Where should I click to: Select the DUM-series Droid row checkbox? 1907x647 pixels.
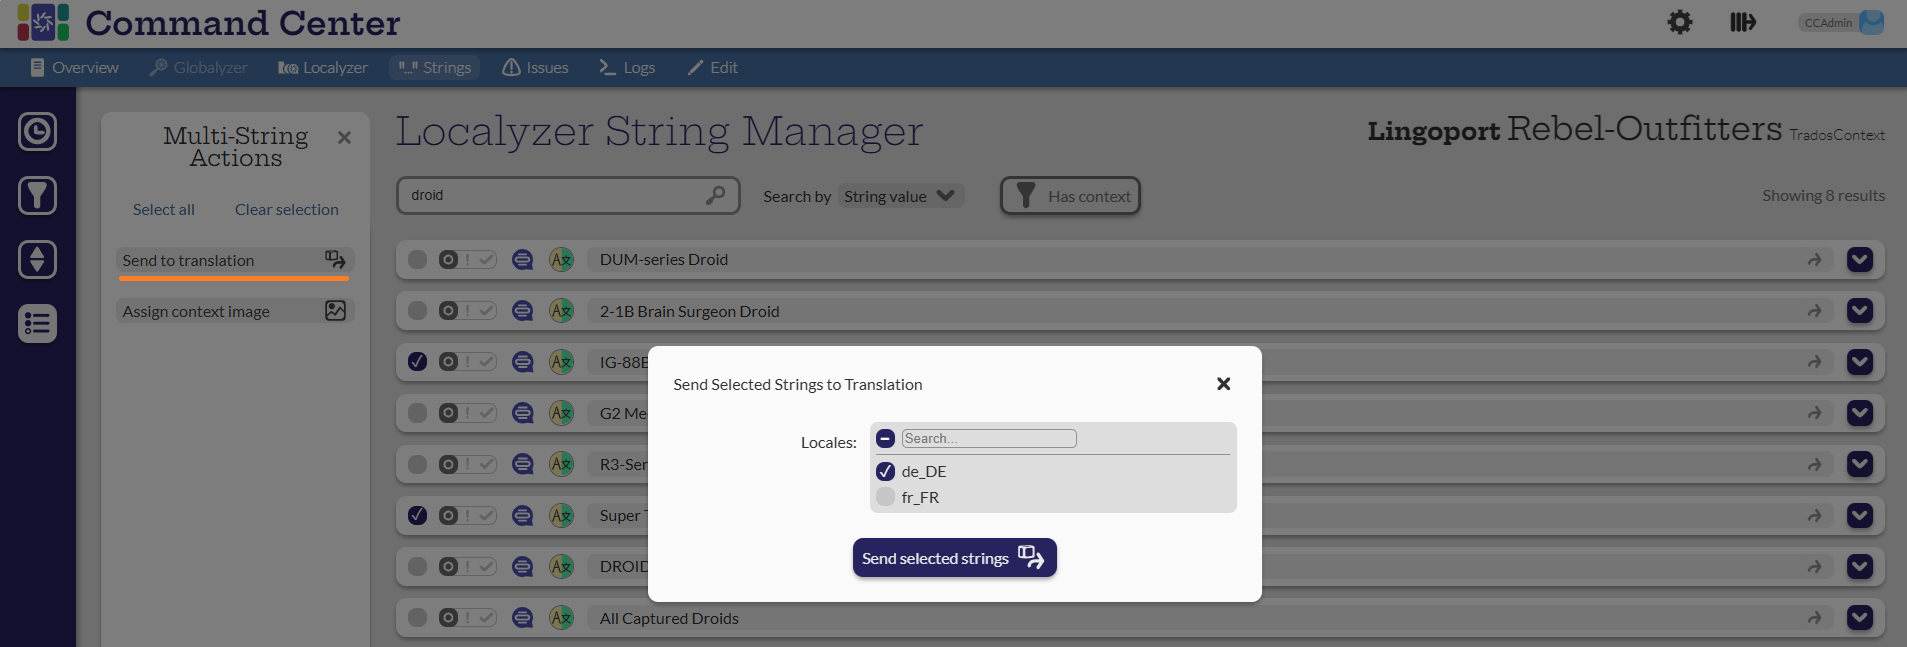point(418,260)
